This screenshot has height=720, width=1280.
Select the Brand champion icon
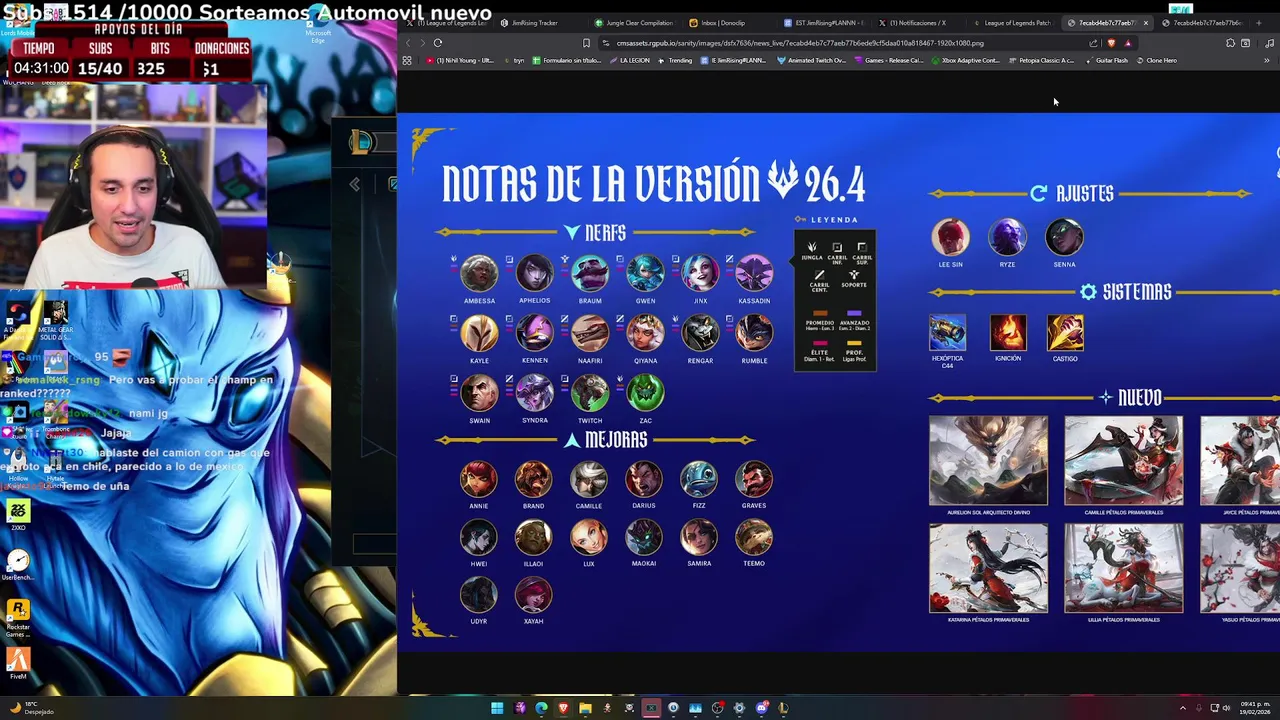pyautogui.click(x=533, y=479)
